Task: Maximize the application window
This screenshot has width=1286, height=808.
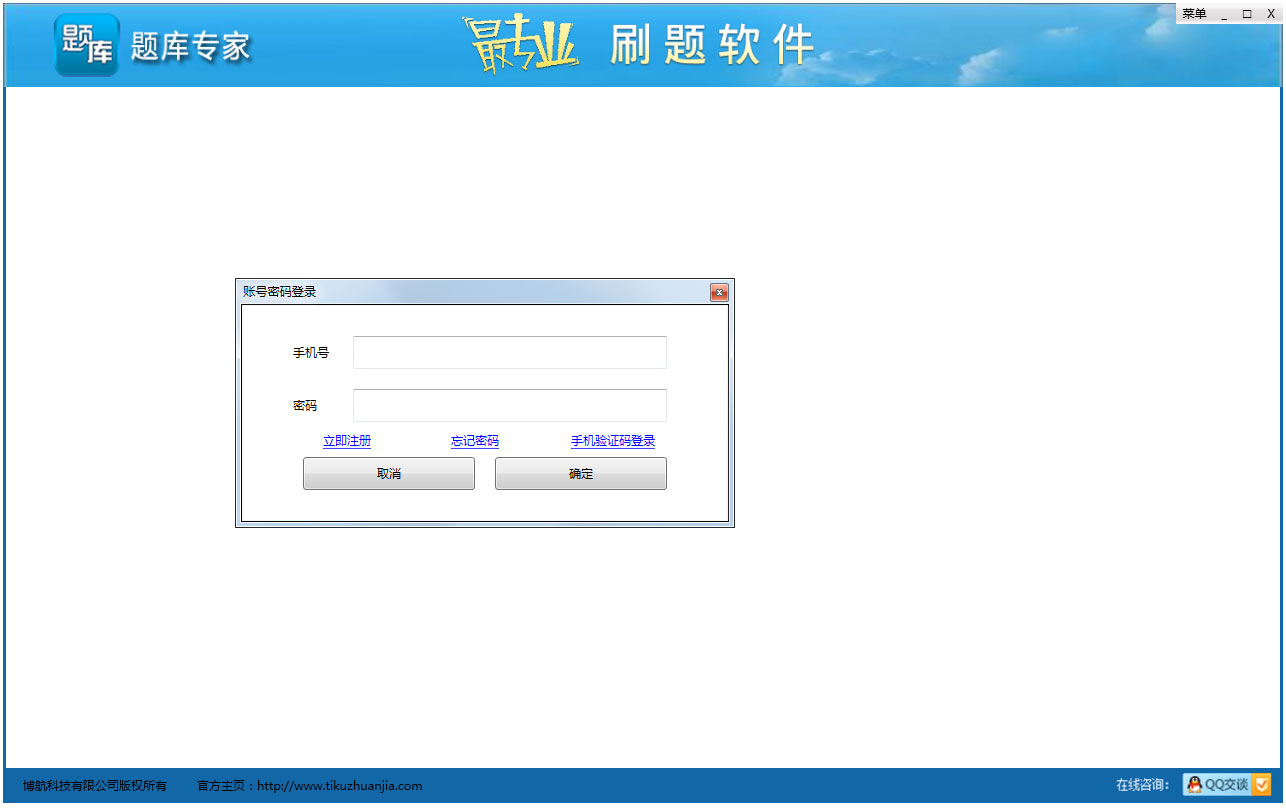Action: pyautogui.click(x=1247, y=14)
